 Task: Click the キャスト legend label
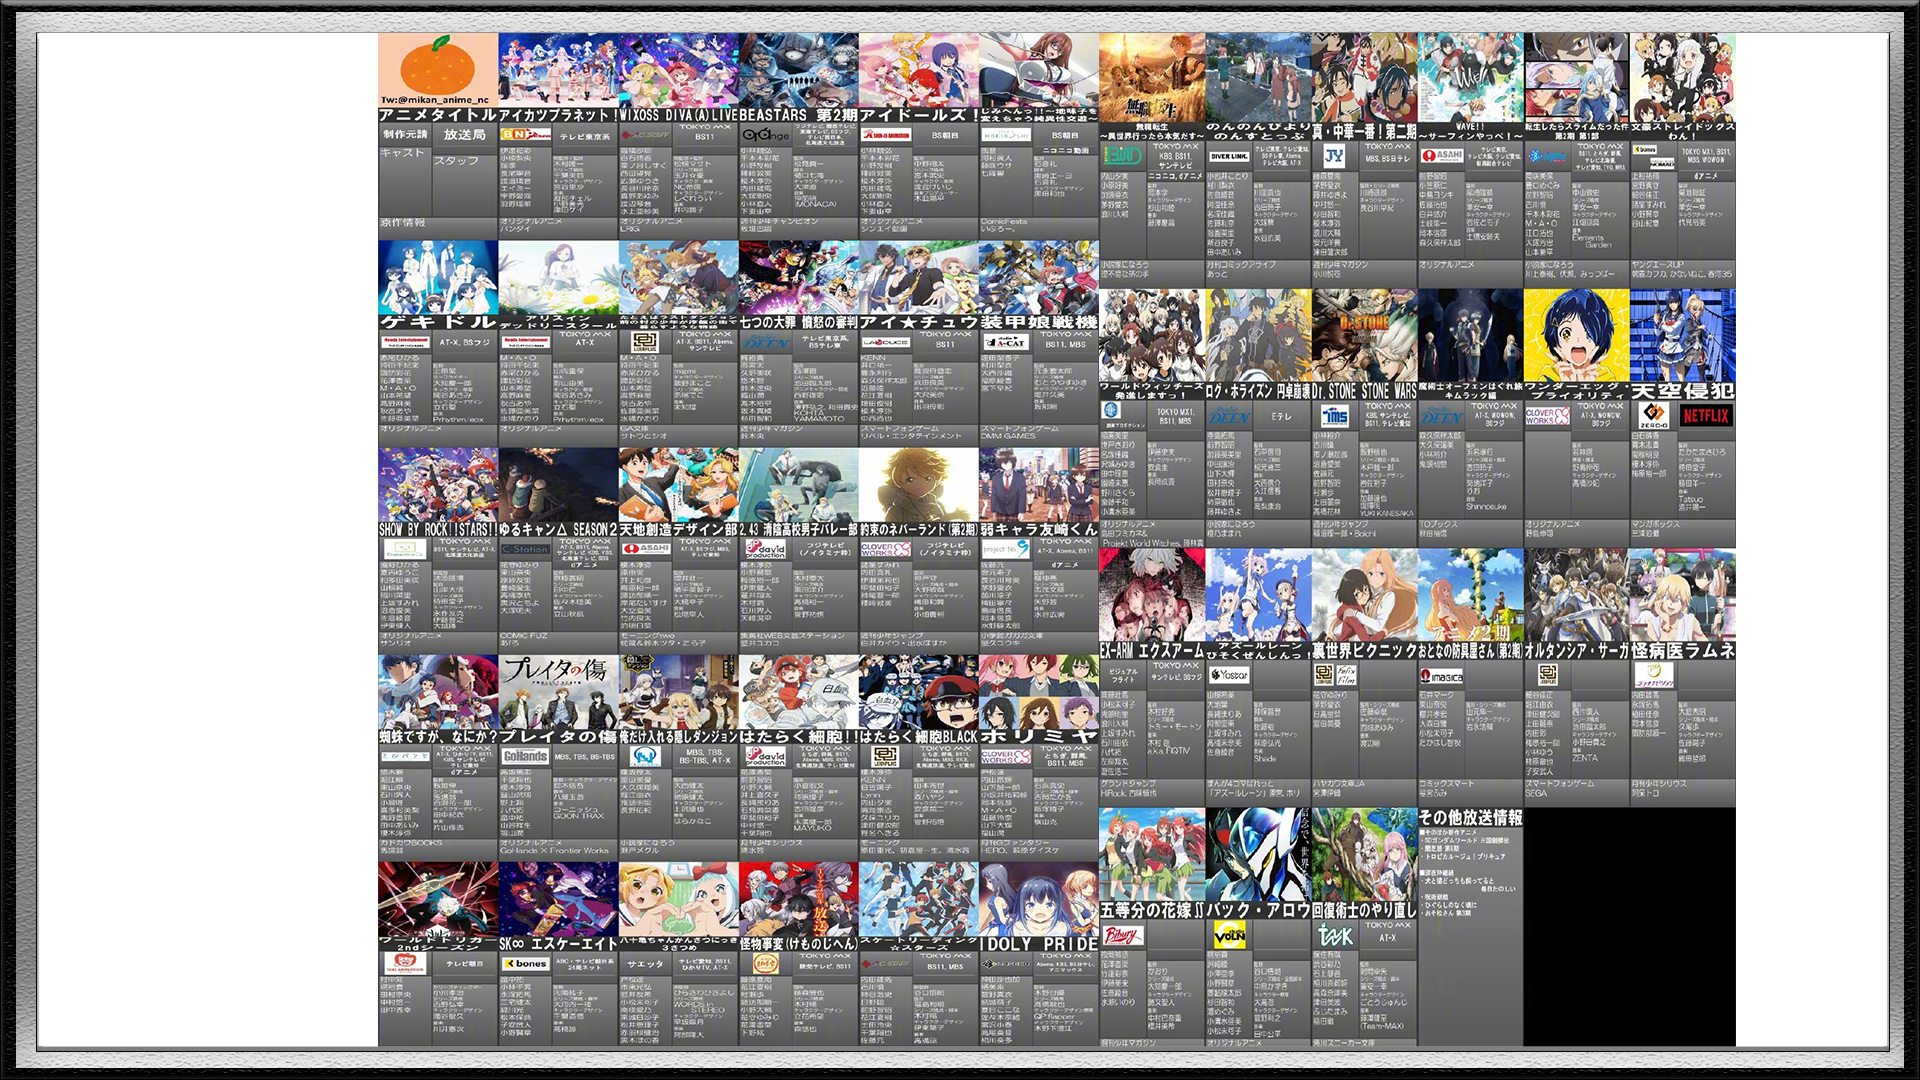[402, 153]
